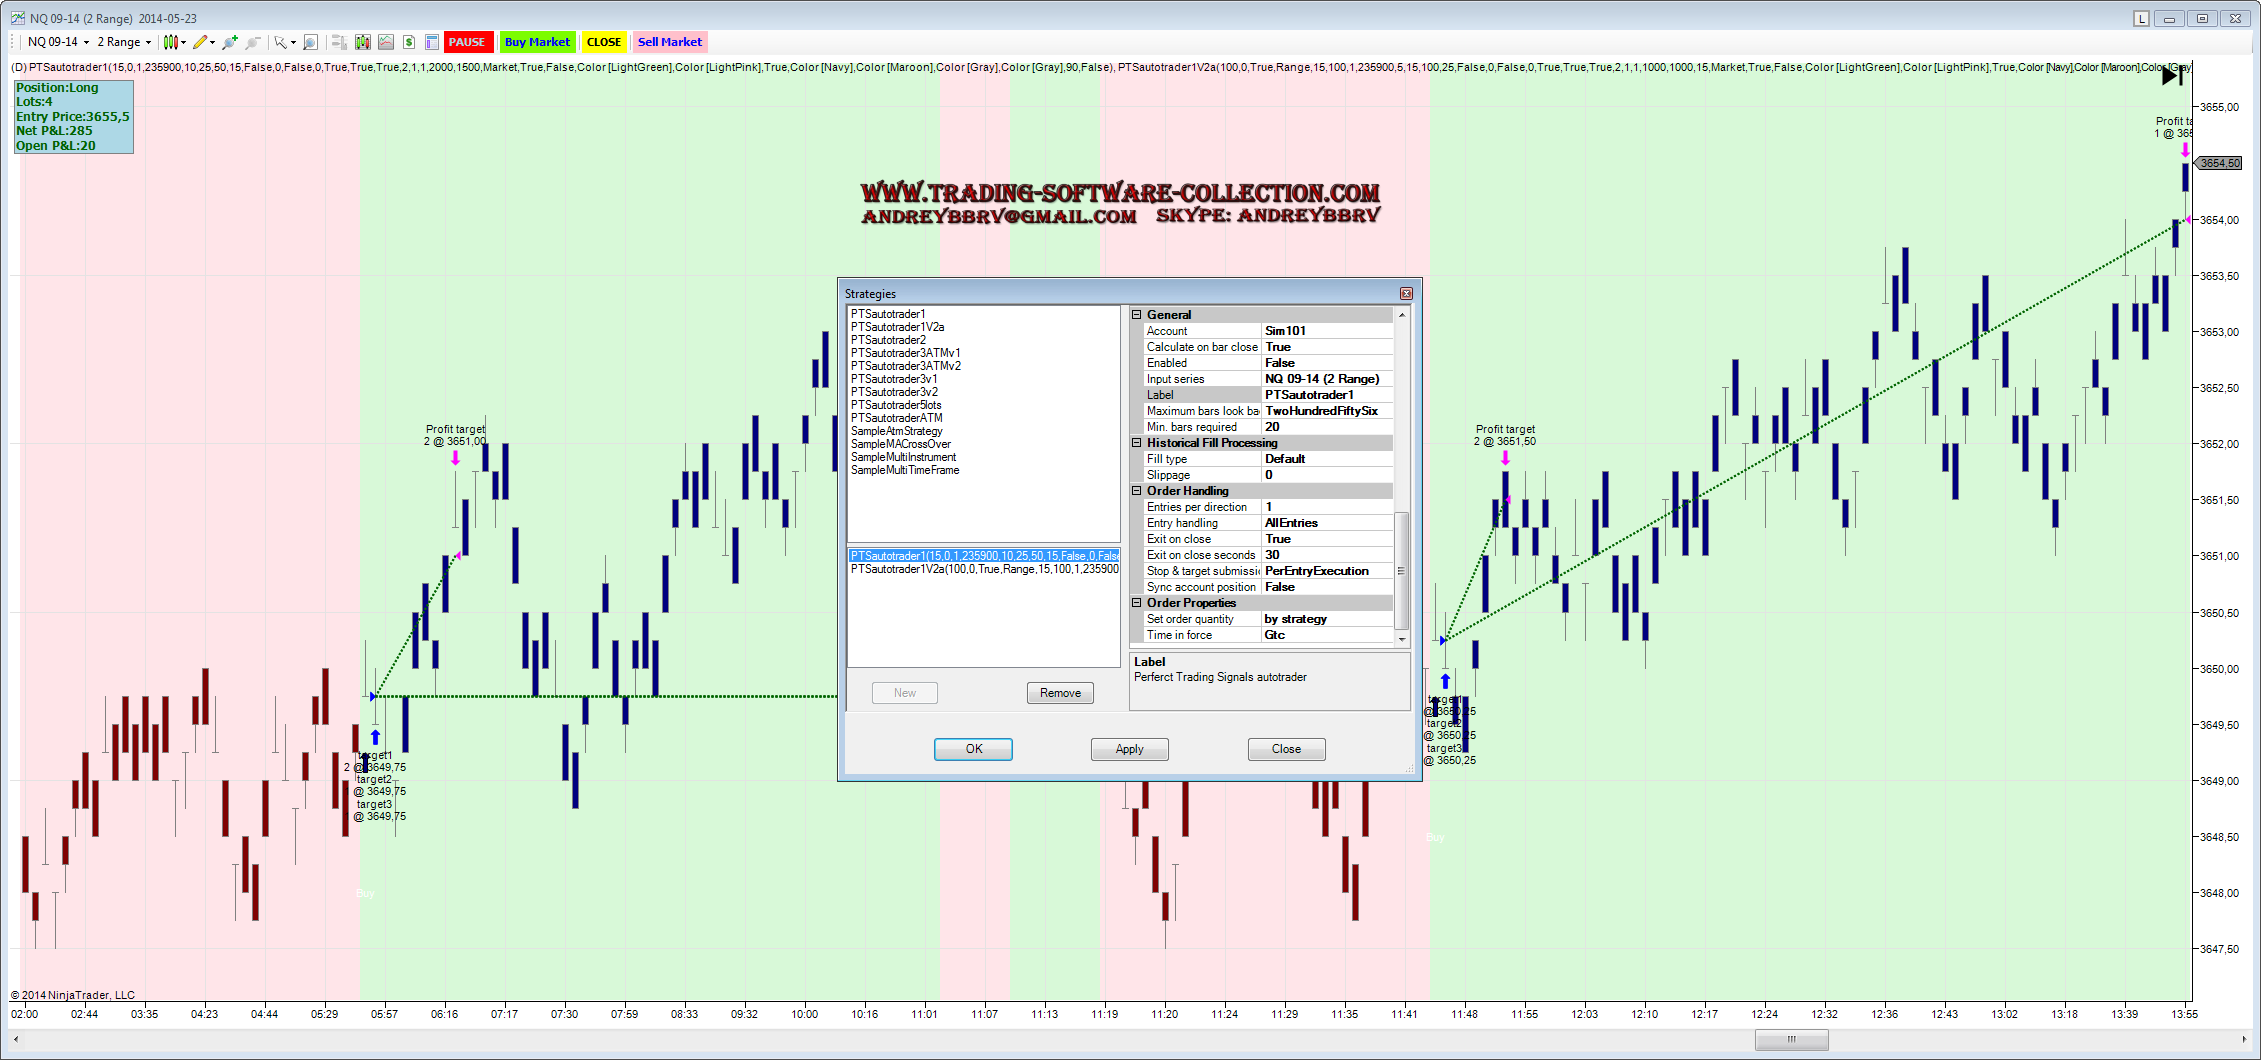This screenshot has width=2261, height=1060.
Task: Jump to latest bar arrow on chart
Action: [2171, 76]
